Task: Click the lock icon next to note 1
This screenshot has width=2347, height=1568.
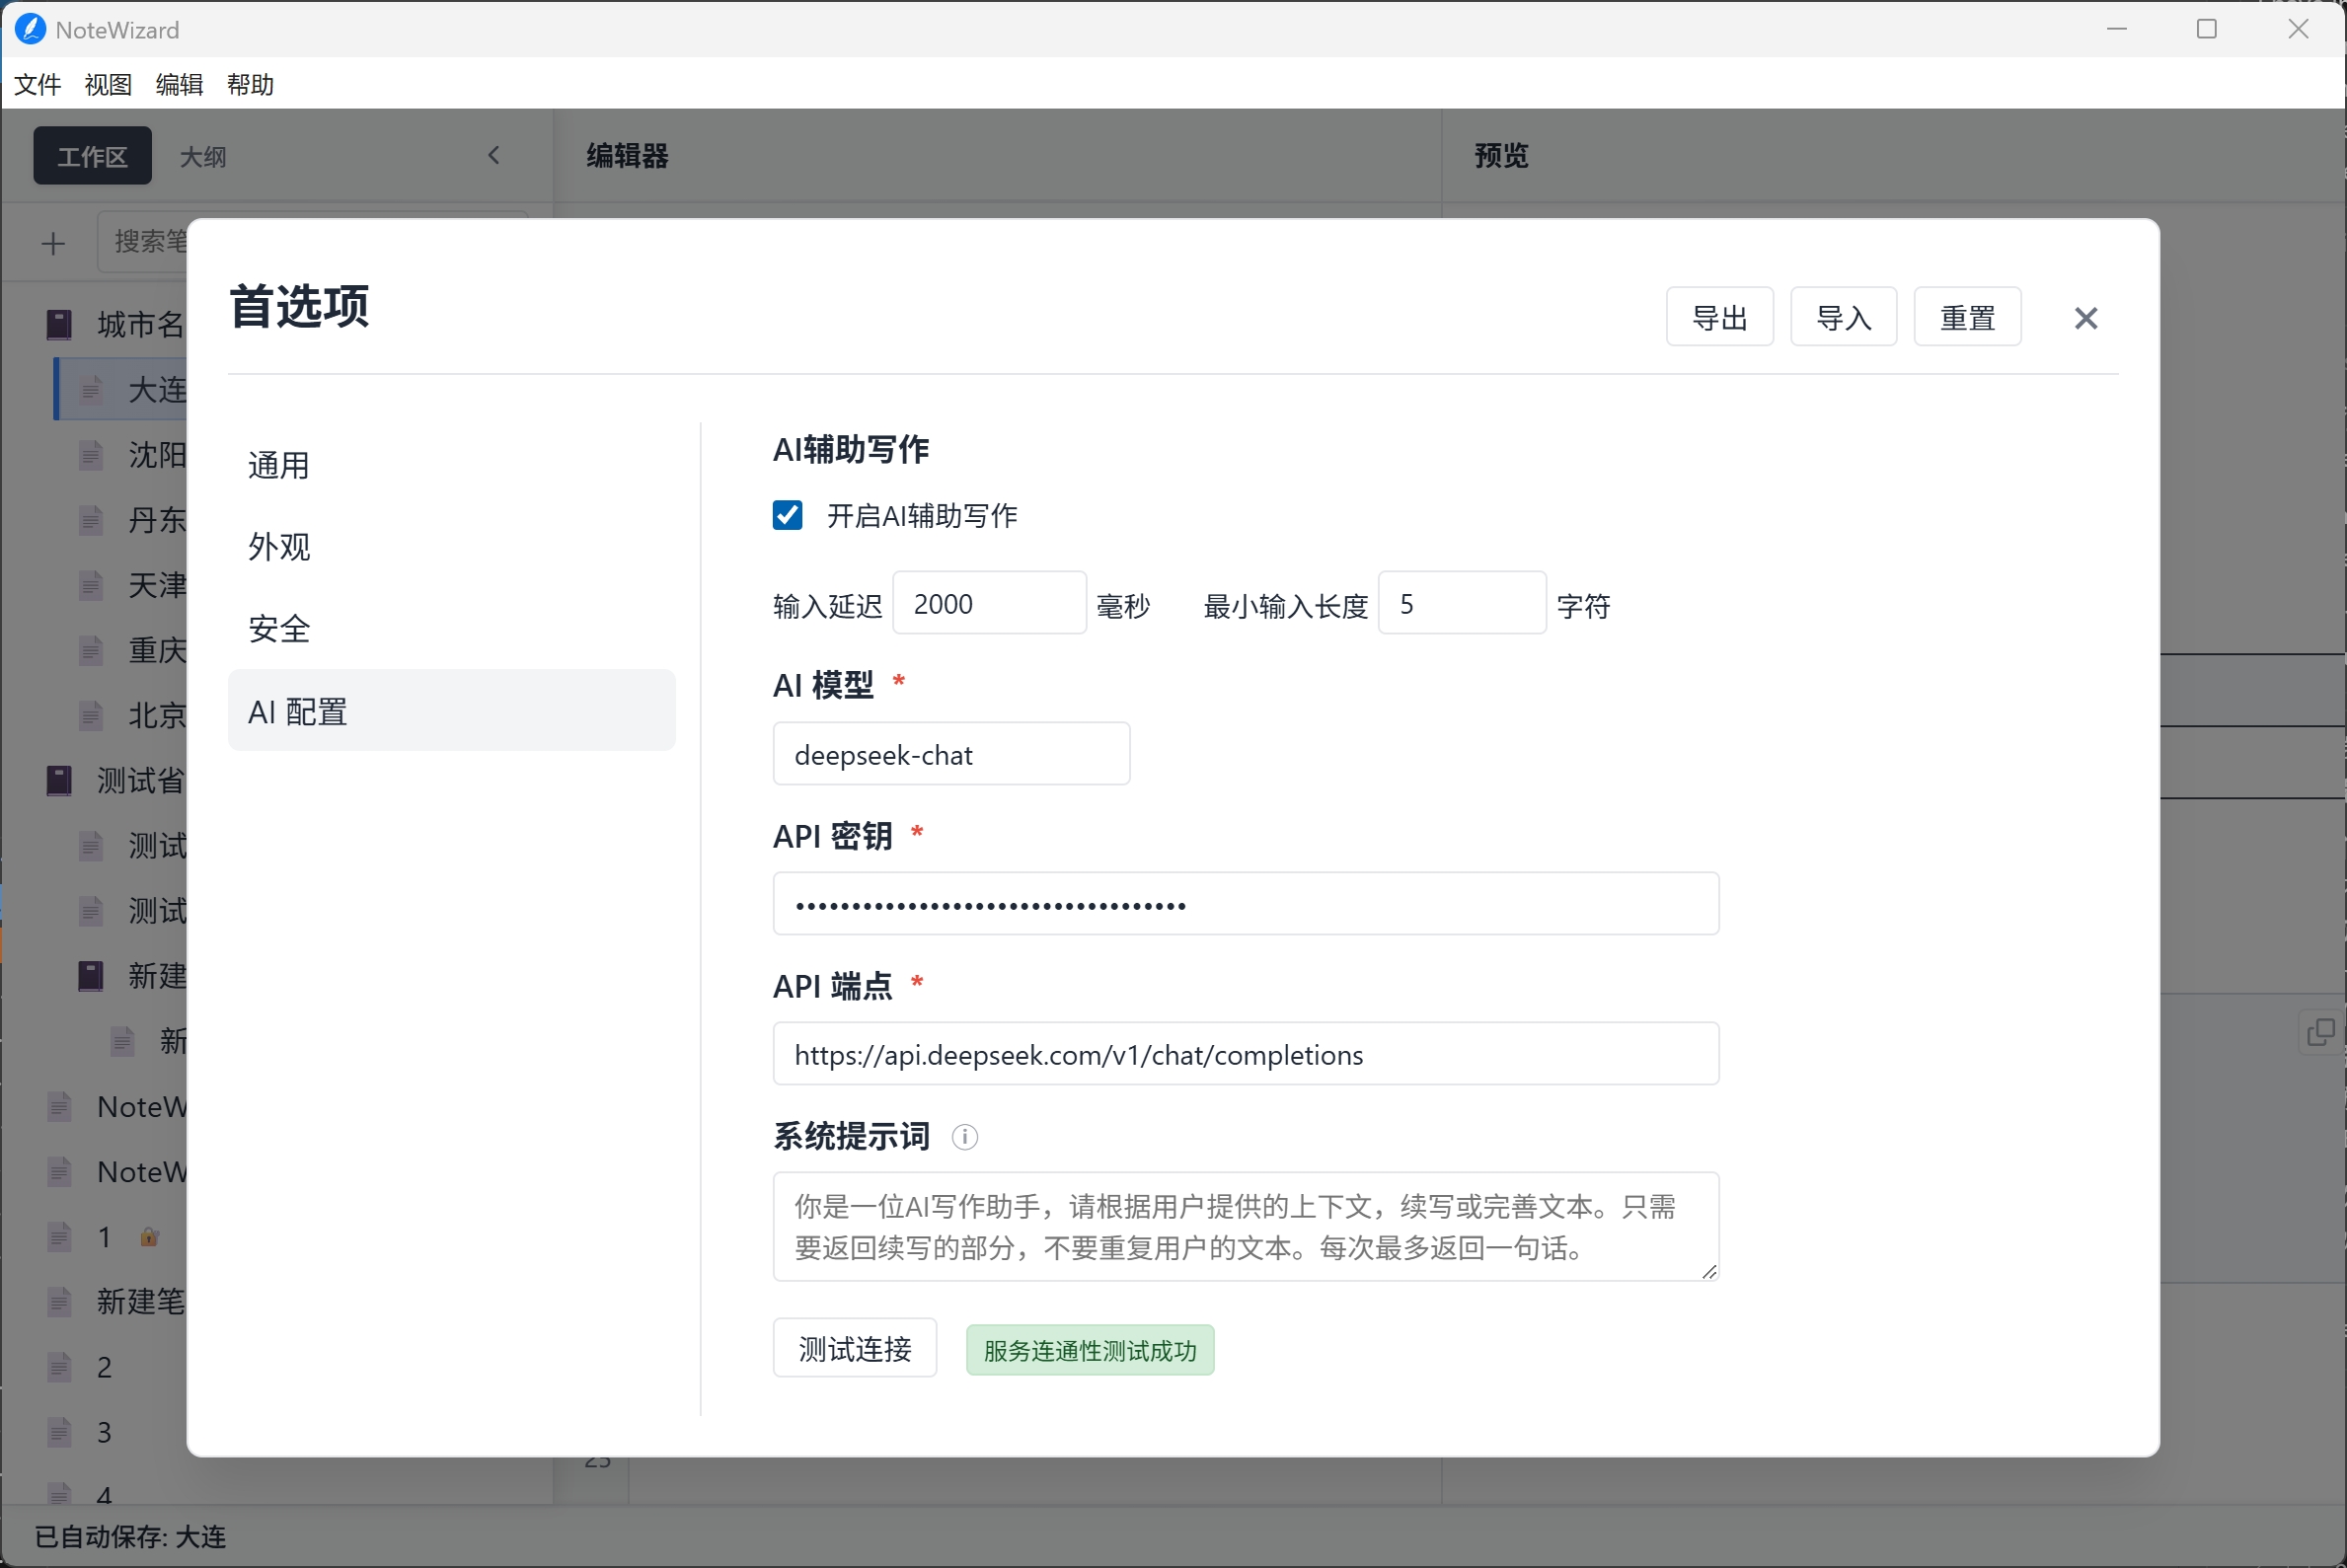Action: pyautogui.click(x=149, y=1237)
